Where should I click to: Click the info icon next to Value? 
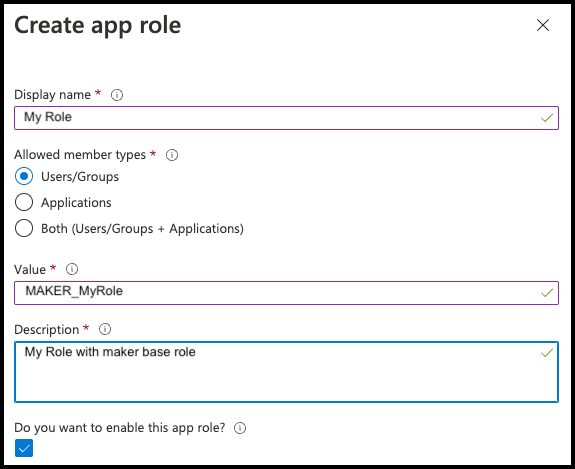[72, 269]
